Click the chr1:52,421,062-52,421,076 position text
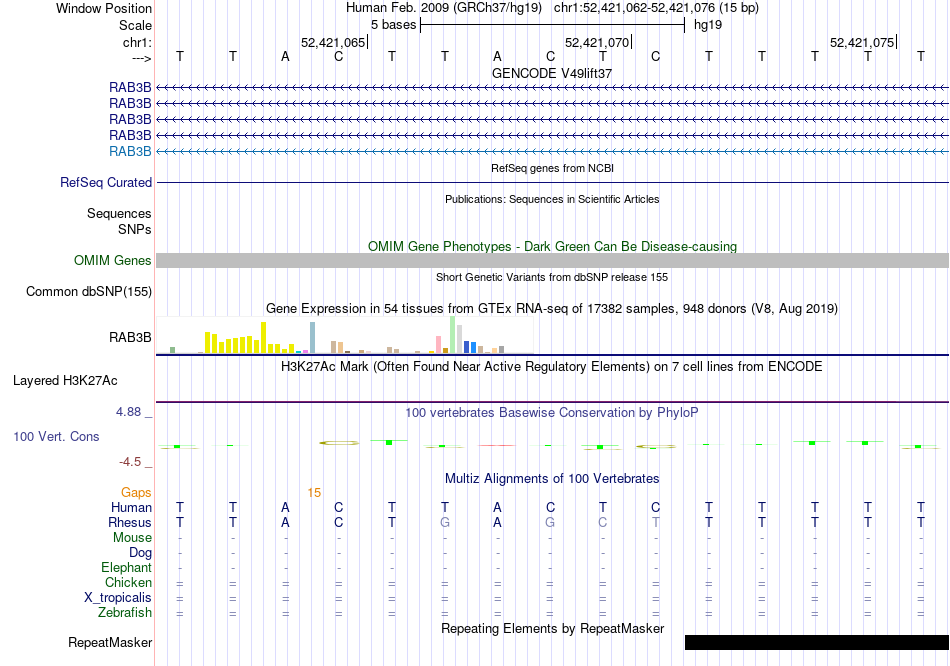950x666 pixels. [x=656, y=8]
